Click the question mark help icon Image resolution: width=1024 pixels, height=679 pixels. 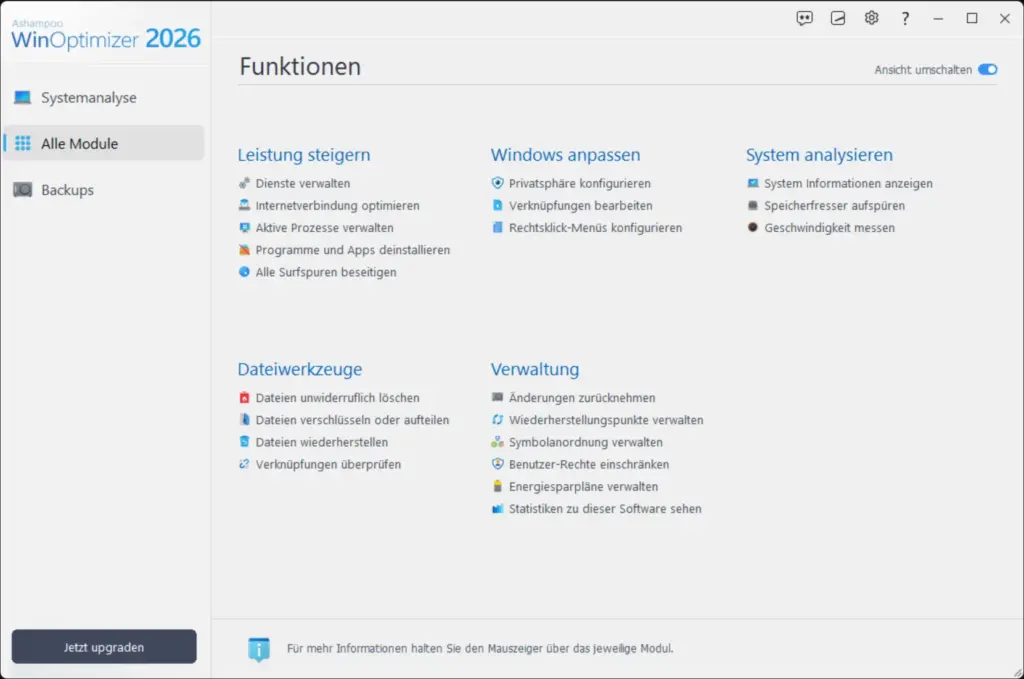[904, 17]
